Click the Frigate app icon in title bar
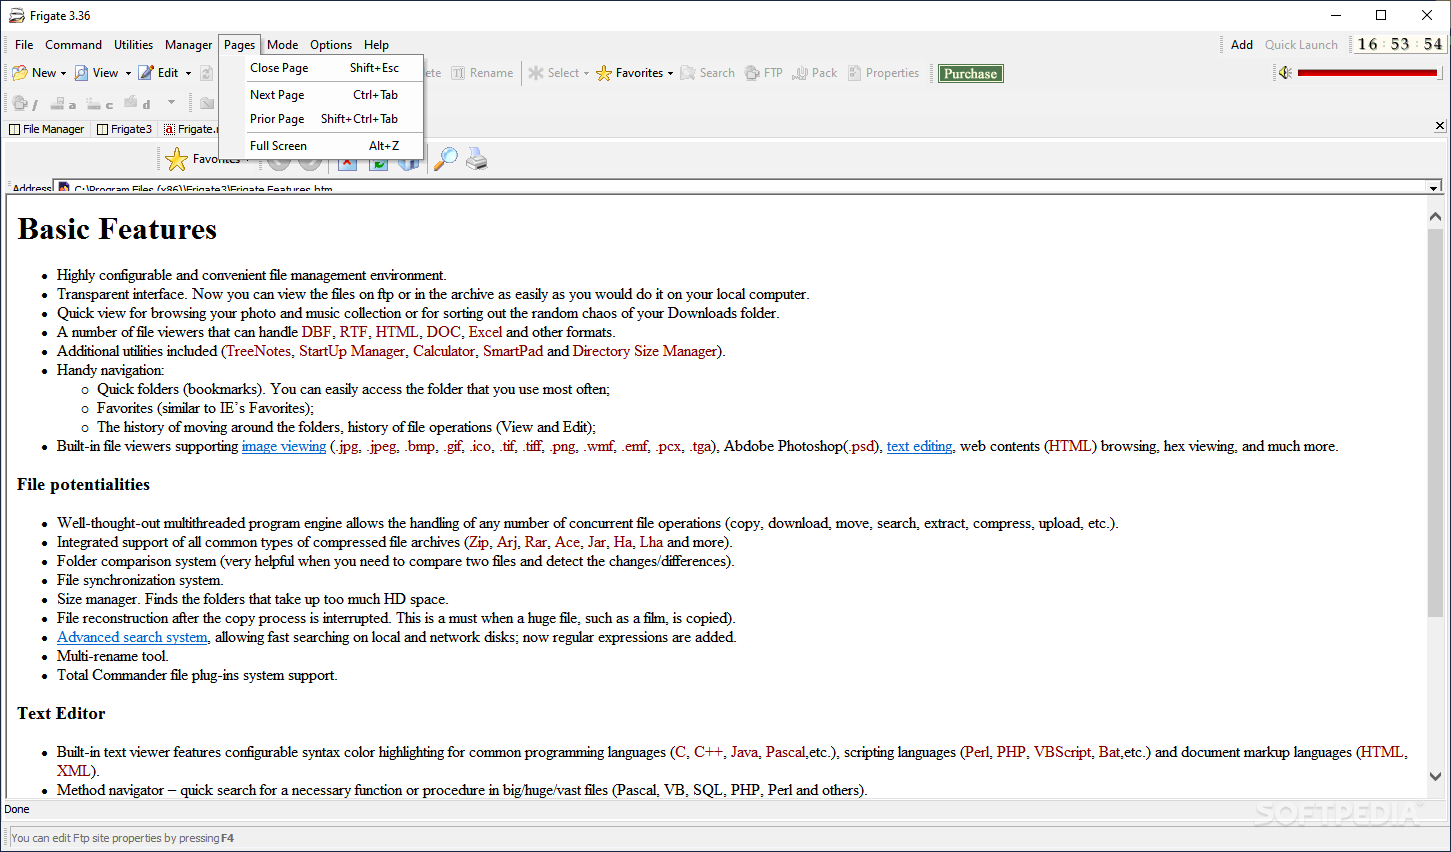This screenshot has height=852, width=1451. click(x=17, y=15)
